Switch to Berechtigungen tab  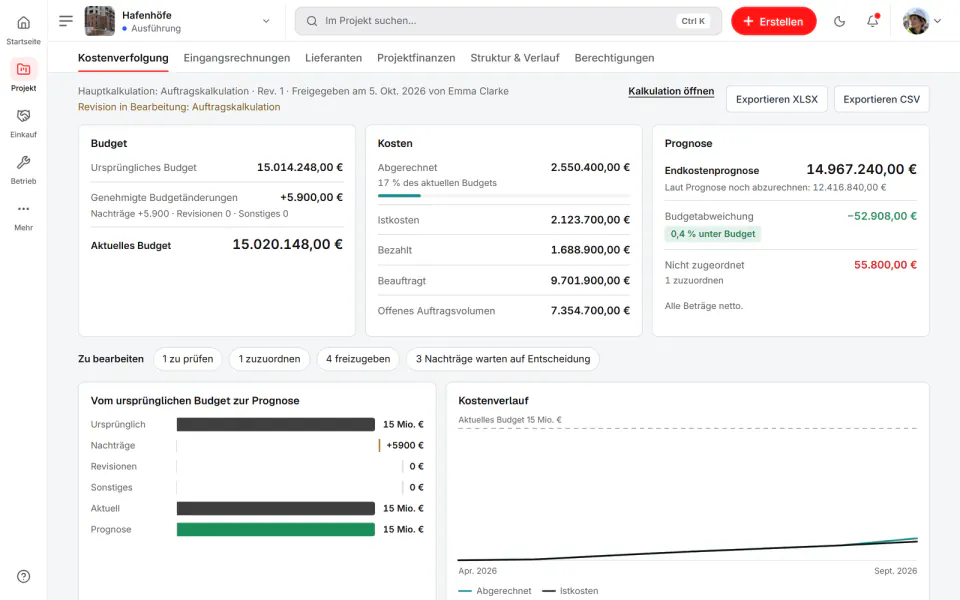[x=614, y=58]
